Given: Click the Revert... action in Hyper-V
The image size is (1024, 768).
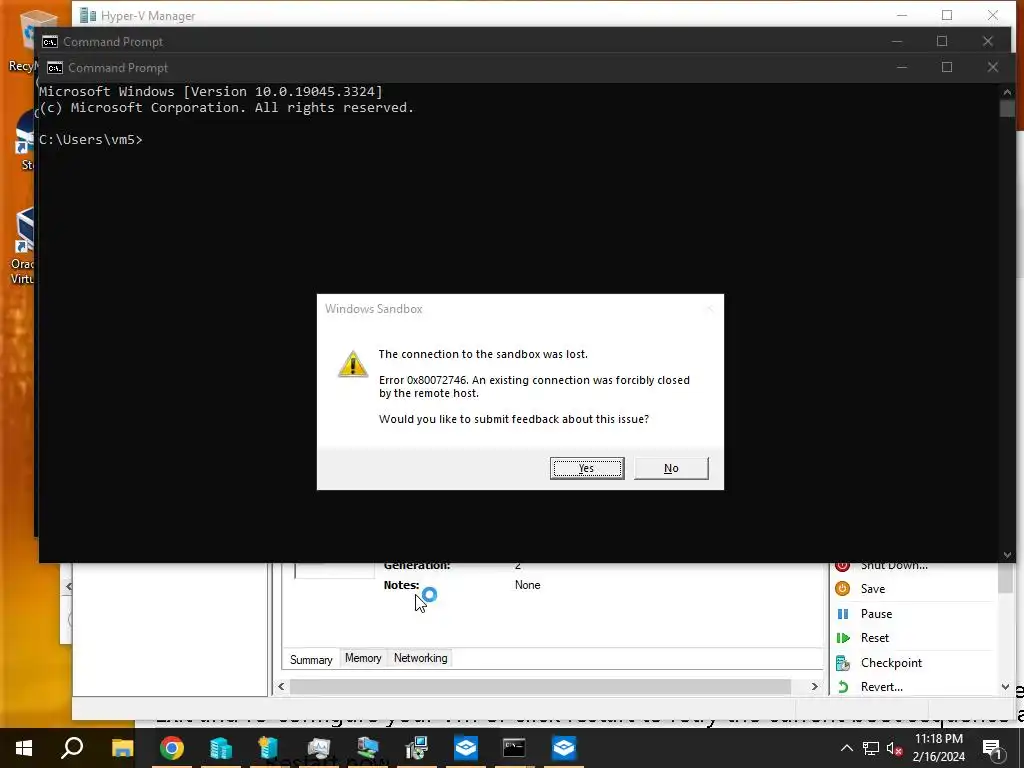Looking at the screenshot, I should click(x=881, y=687).
